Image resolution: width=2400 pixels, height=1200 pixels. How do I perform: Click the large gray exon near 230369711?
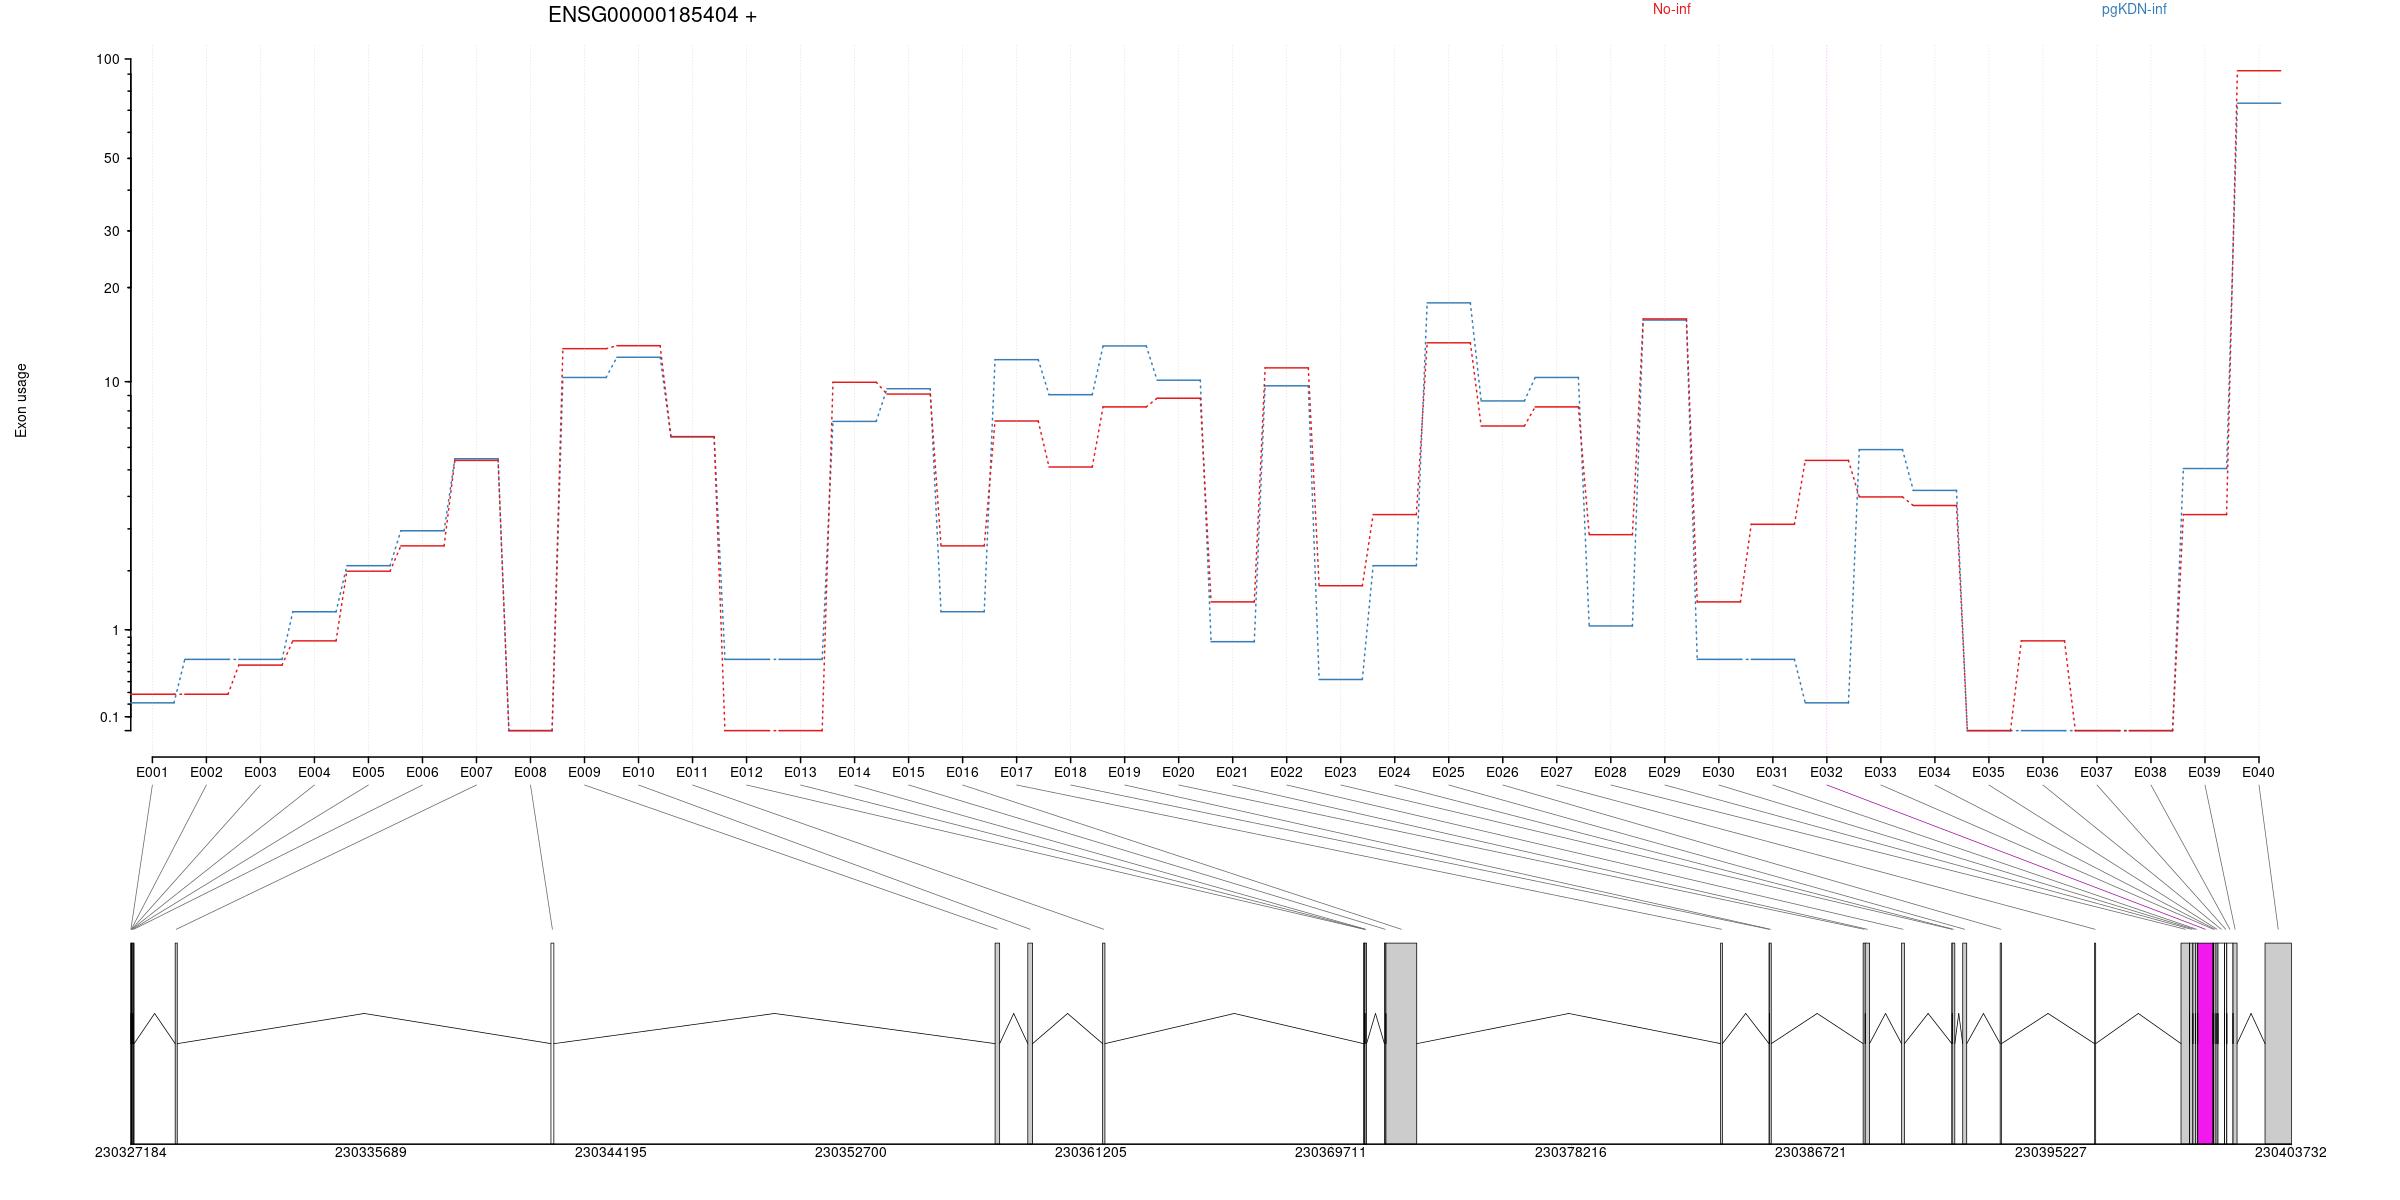point(1401,1042)
